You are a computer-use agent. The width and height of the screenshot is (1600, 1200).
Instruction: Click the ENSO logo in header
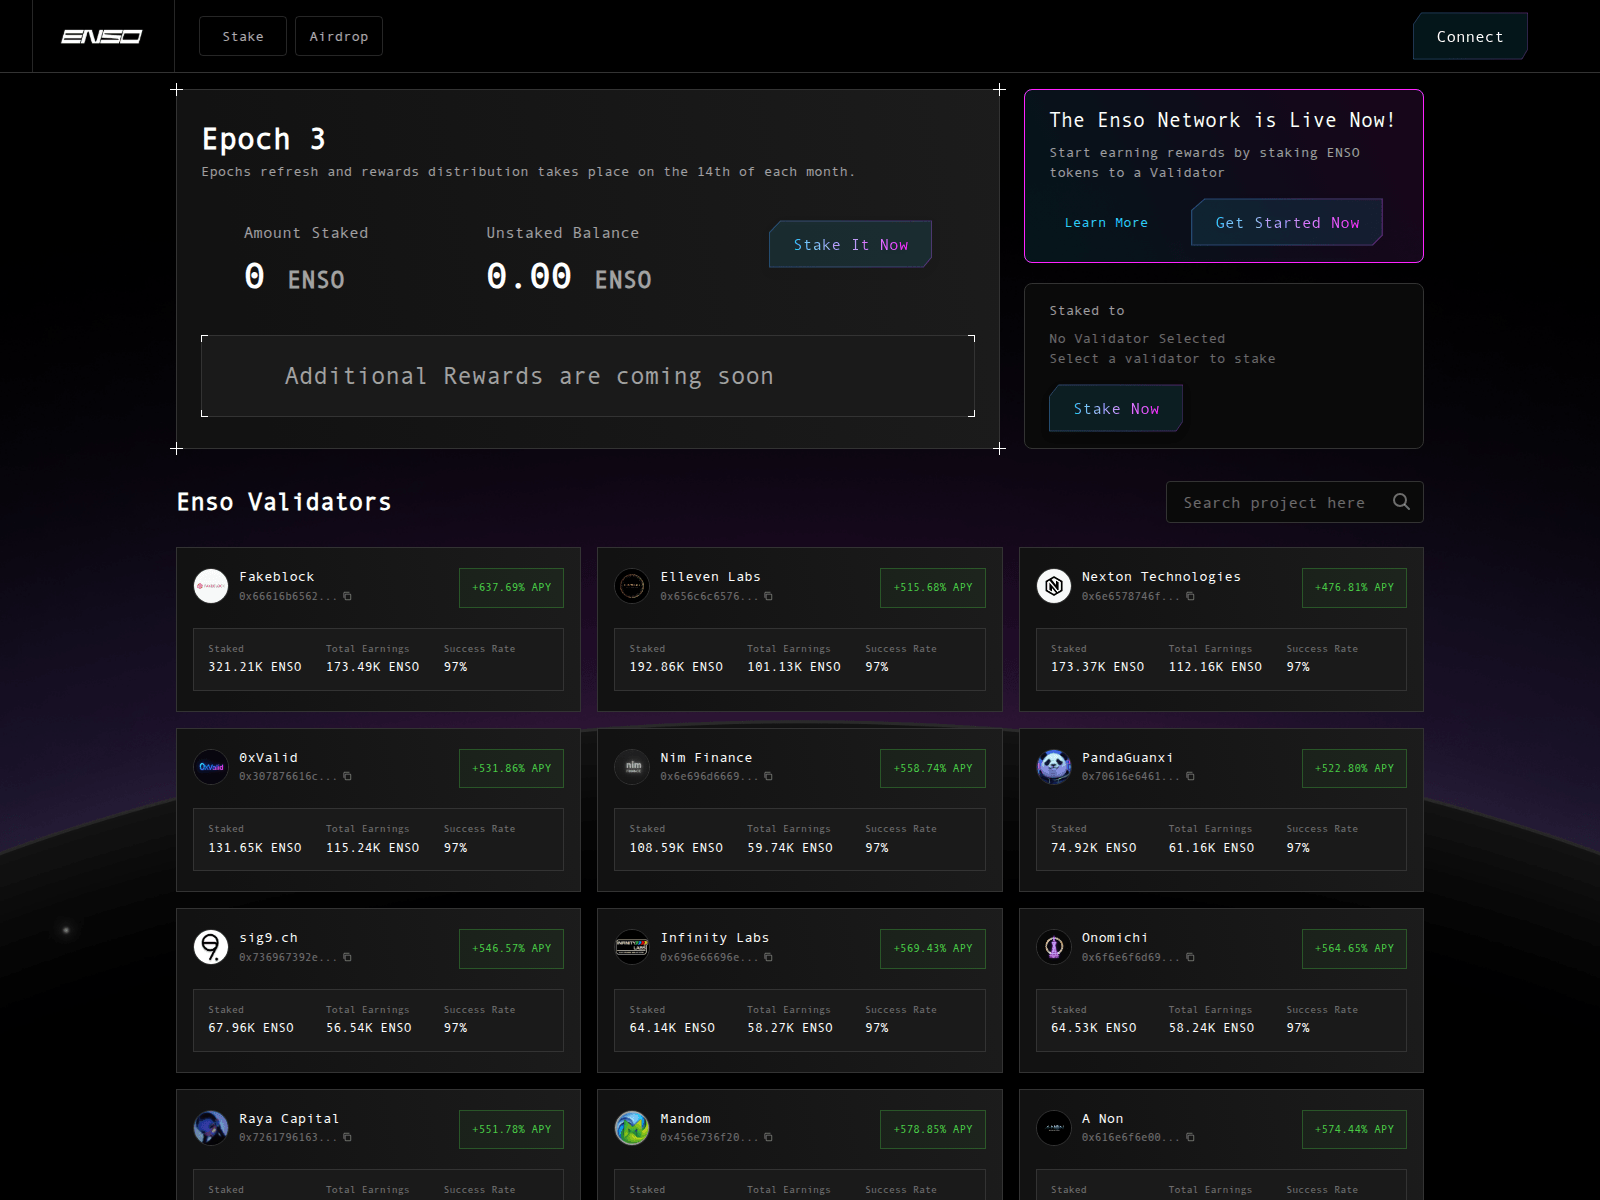click(x=102, y=36)
